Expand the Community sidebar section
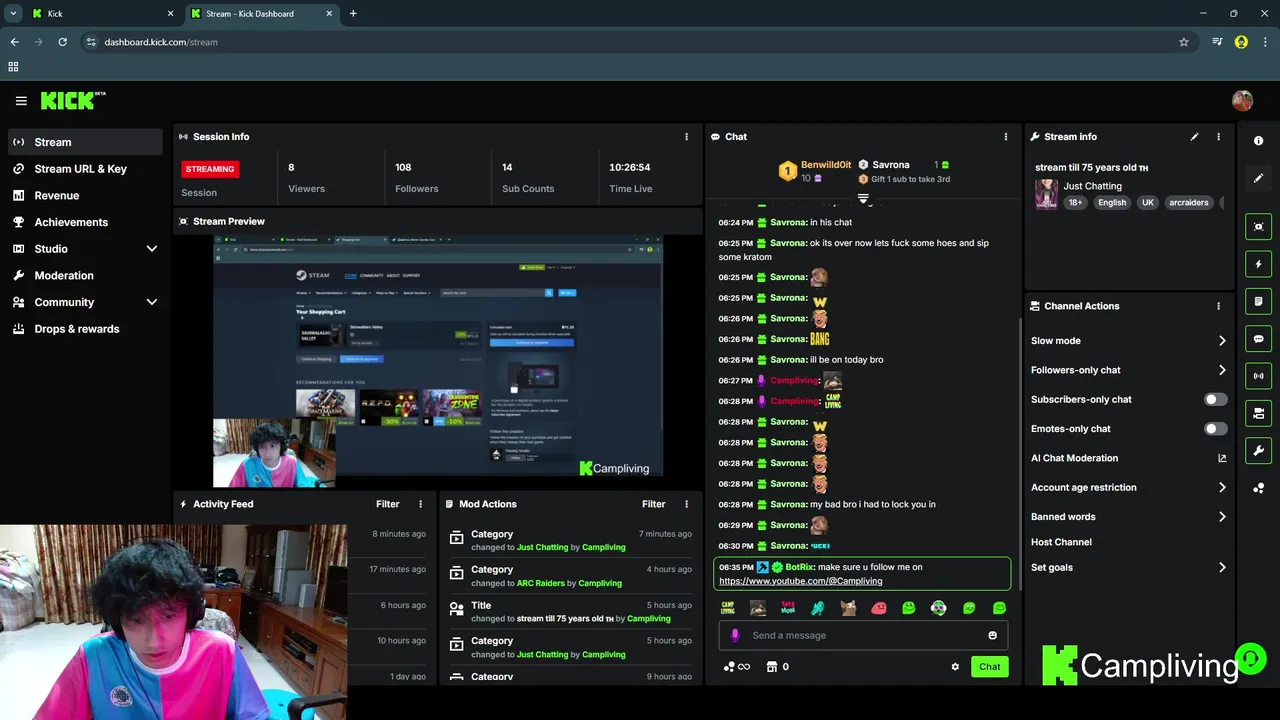 point(152,302)
